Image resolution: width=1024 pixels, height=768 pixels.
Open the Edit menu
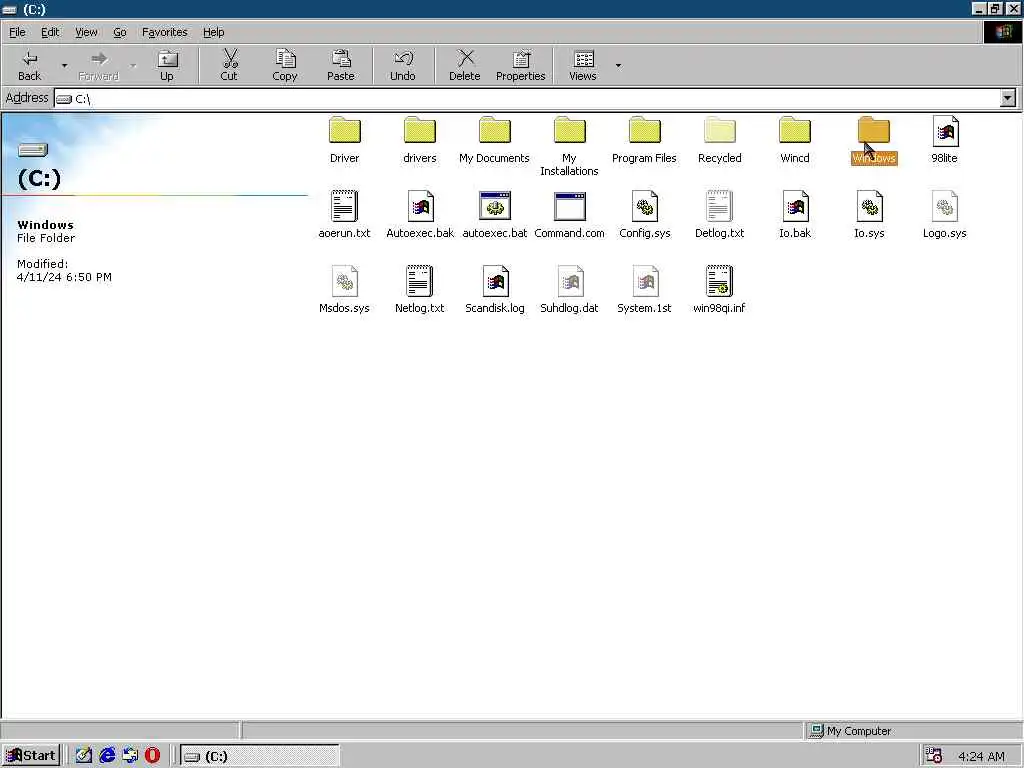click(x=50, y=32)
